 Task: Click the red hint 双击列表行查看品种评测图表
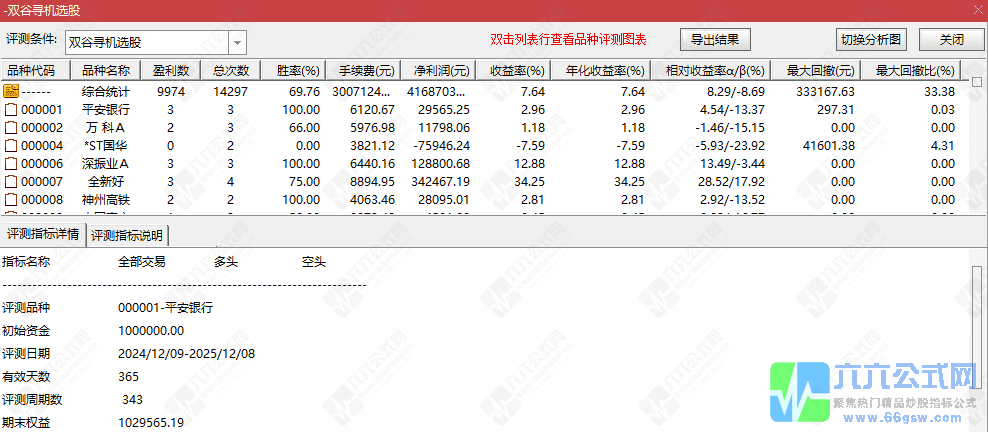point(568,40)
